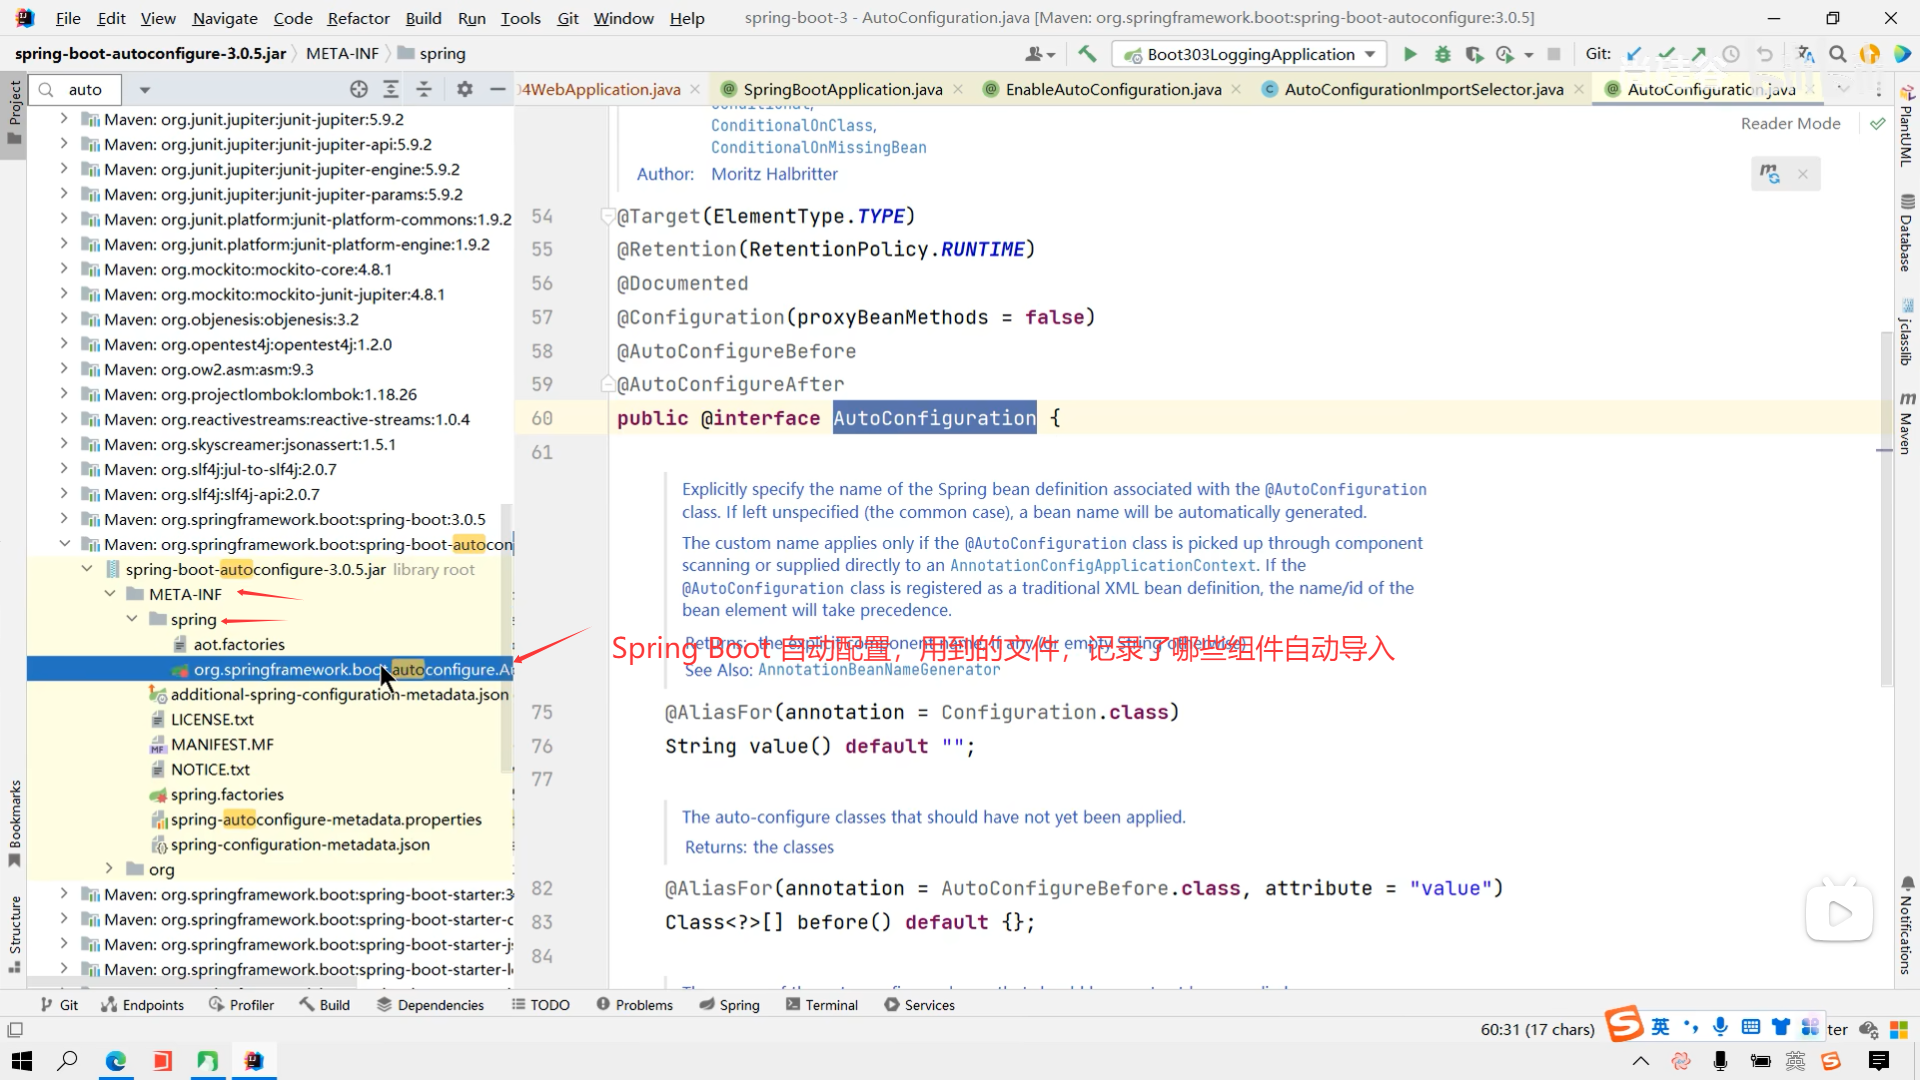Collapse the META-INF folder
Screen dimensions: 1920x1080
[x=110, y=594]
